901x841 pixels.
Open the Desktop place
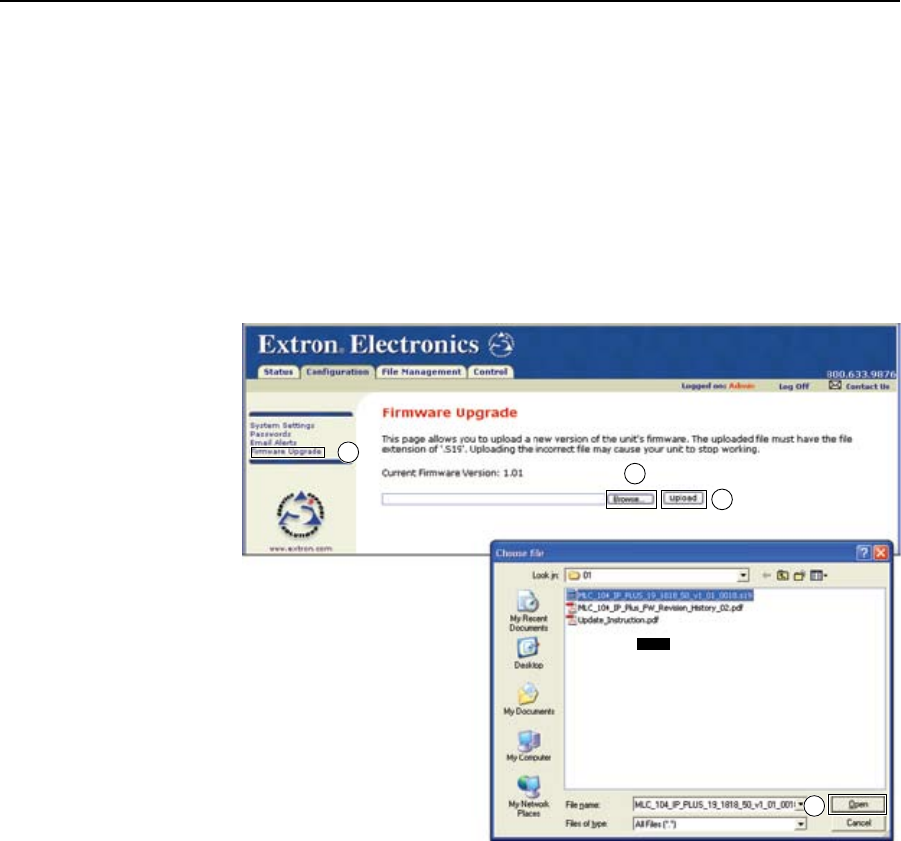pos(528,654)
